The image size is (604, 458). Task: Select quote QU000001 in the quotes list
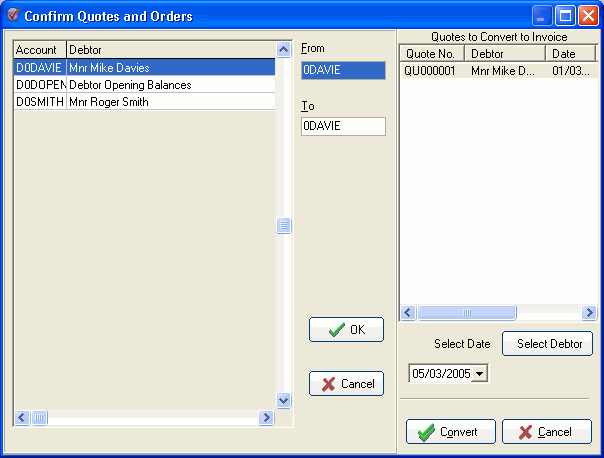[498, 71]
